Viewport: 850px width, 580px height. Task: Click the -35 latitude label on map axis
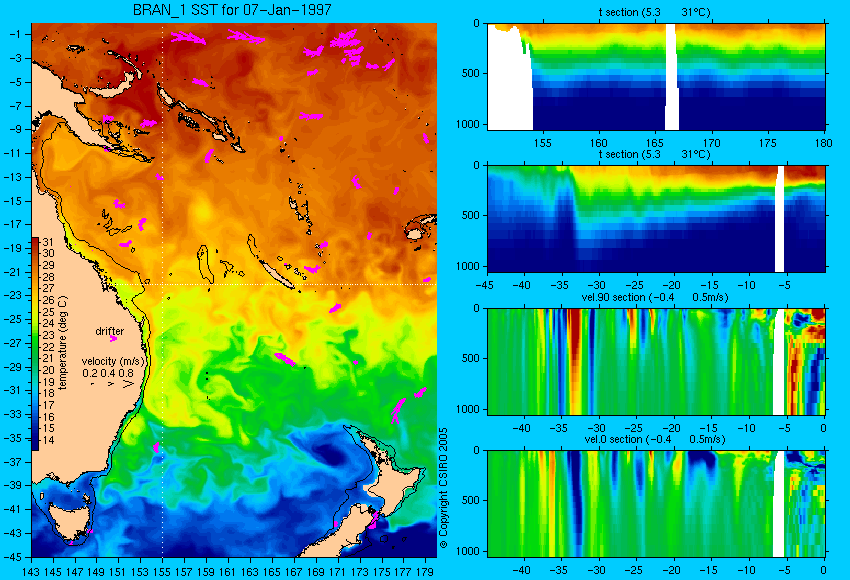[x=13, y=438]
